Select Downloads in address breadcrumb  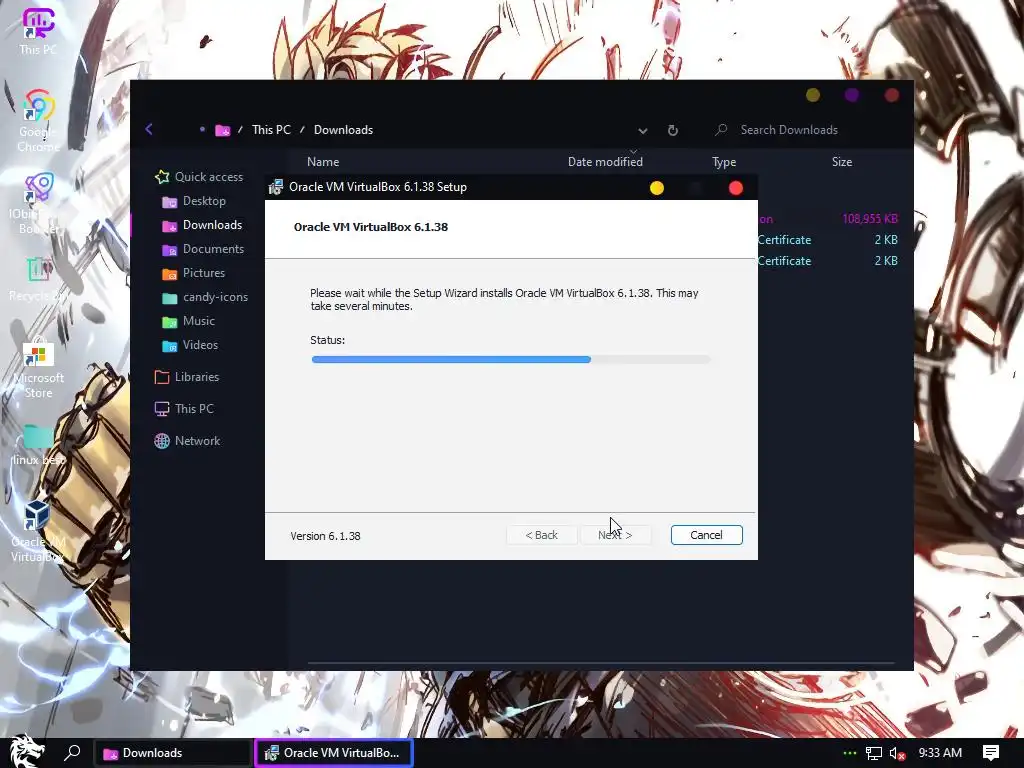(x=344, y=129)
